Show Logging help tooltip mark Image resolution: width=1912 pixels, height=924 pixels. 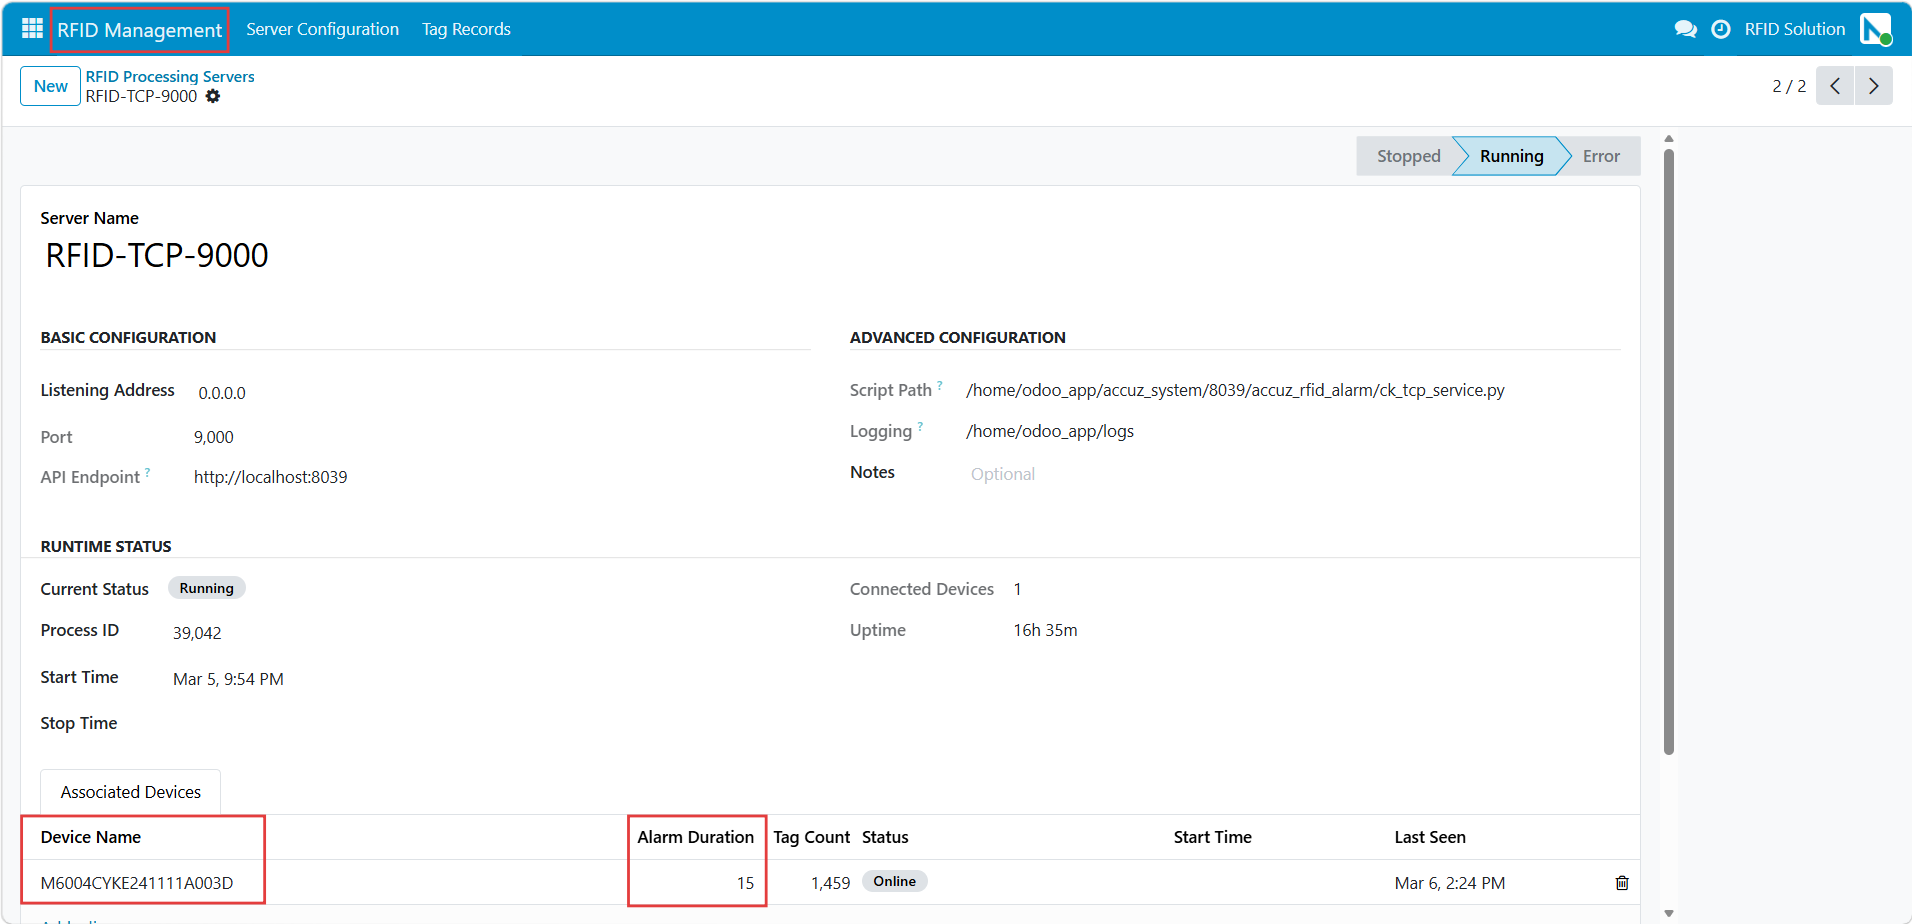point(920,425)
